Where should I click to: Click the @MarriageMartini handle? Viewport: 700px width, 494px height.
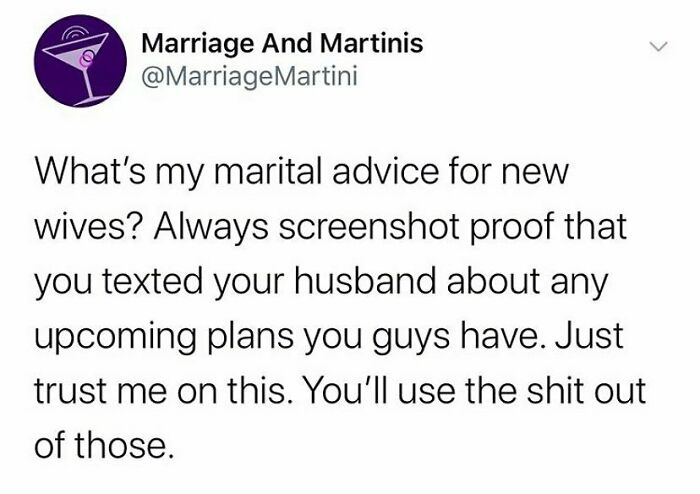tap(249, 76)
